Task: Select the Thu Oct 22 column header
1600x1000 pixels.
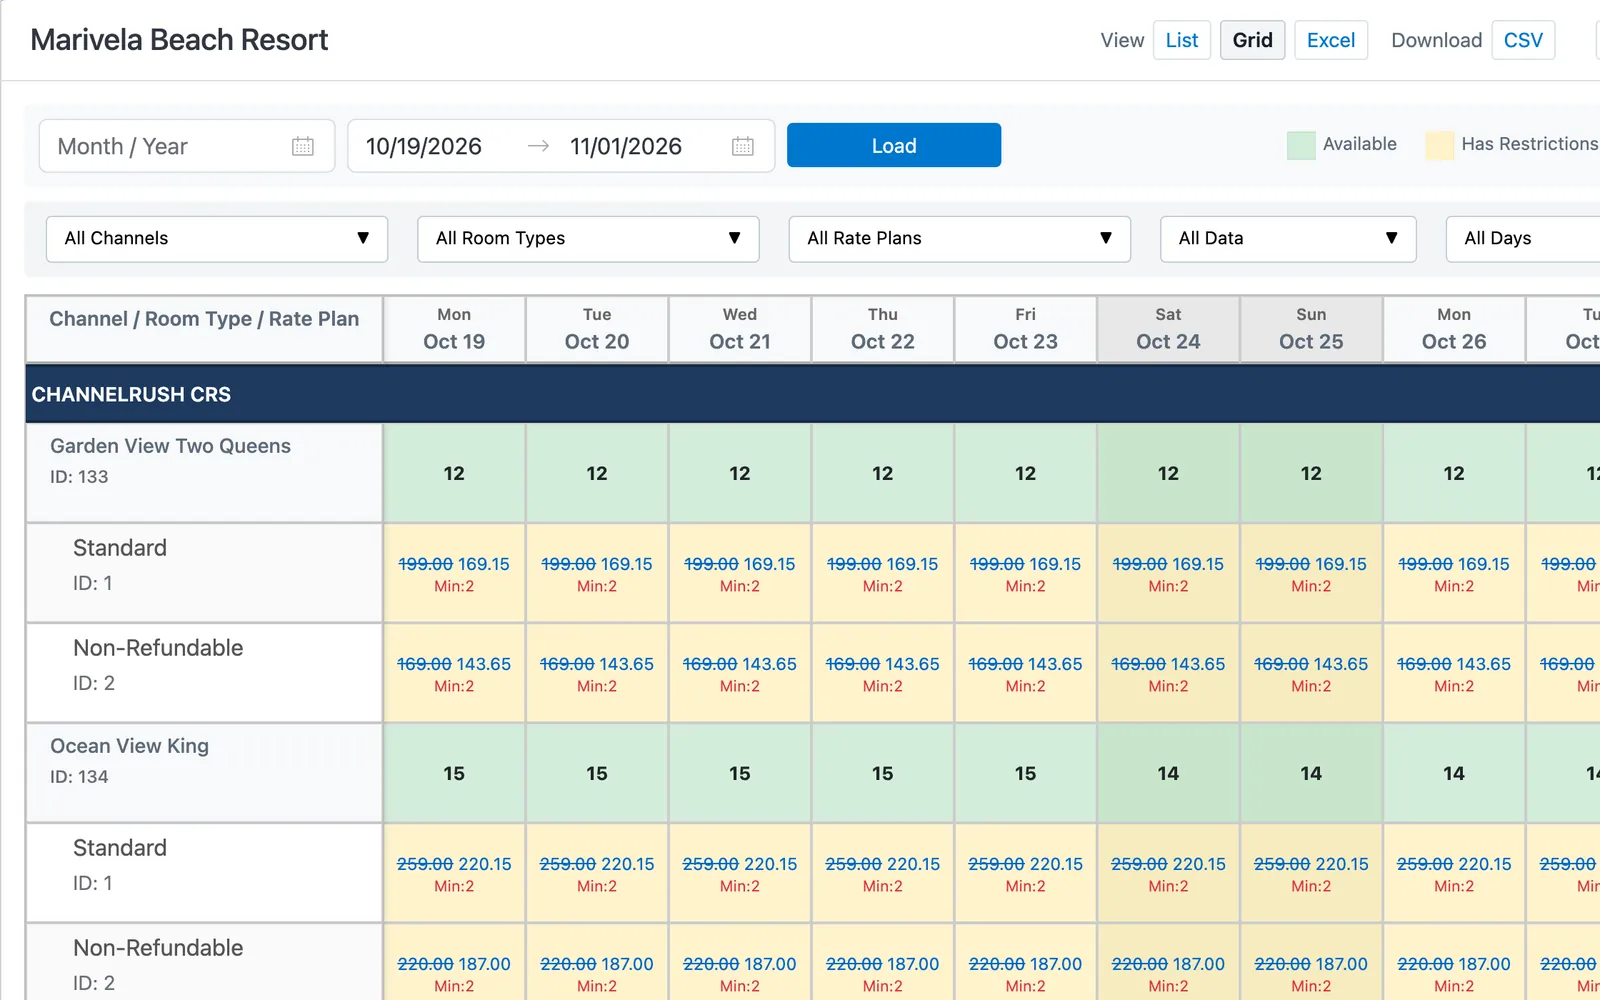Action: (883, 329)
